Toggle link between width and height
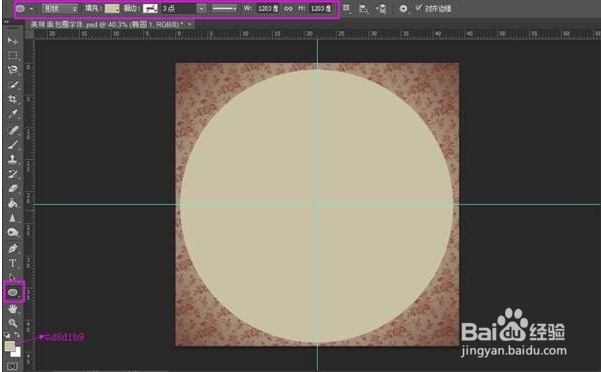 click(x=288, y=8)
